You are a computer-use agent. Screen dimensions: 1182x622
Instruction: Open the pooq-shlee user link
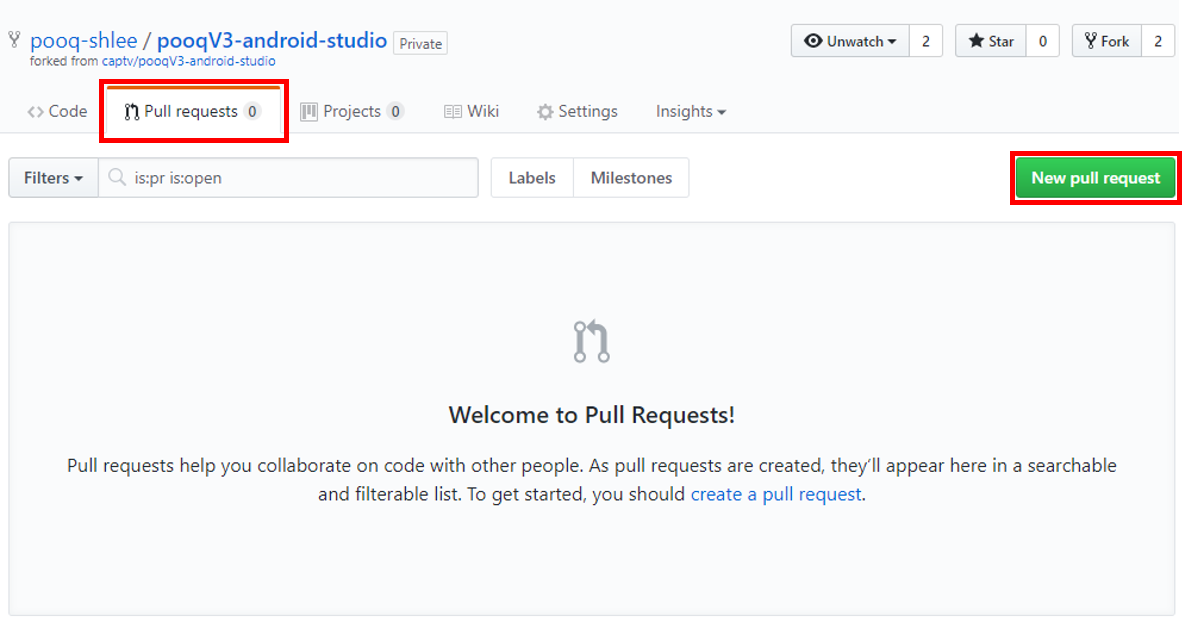[84, 41]
